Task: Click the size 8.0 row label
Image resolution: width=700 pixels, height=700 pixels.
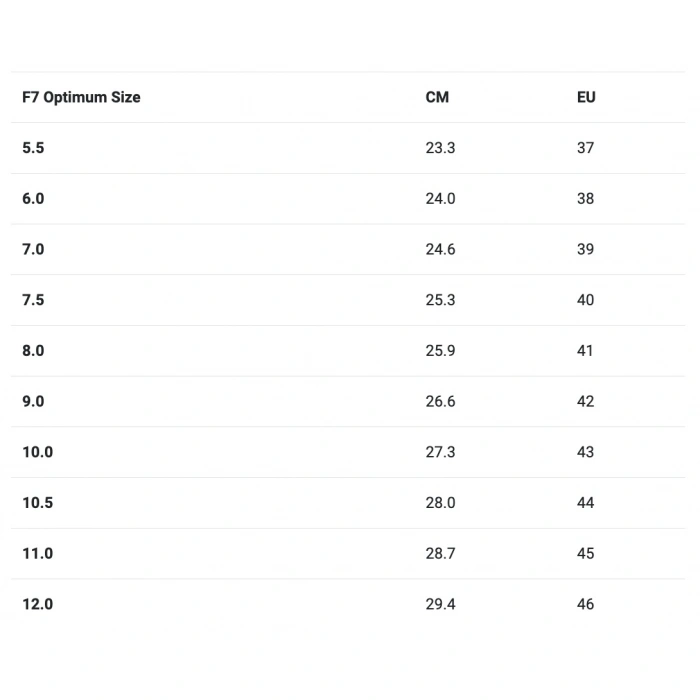Action: (33, 351)
